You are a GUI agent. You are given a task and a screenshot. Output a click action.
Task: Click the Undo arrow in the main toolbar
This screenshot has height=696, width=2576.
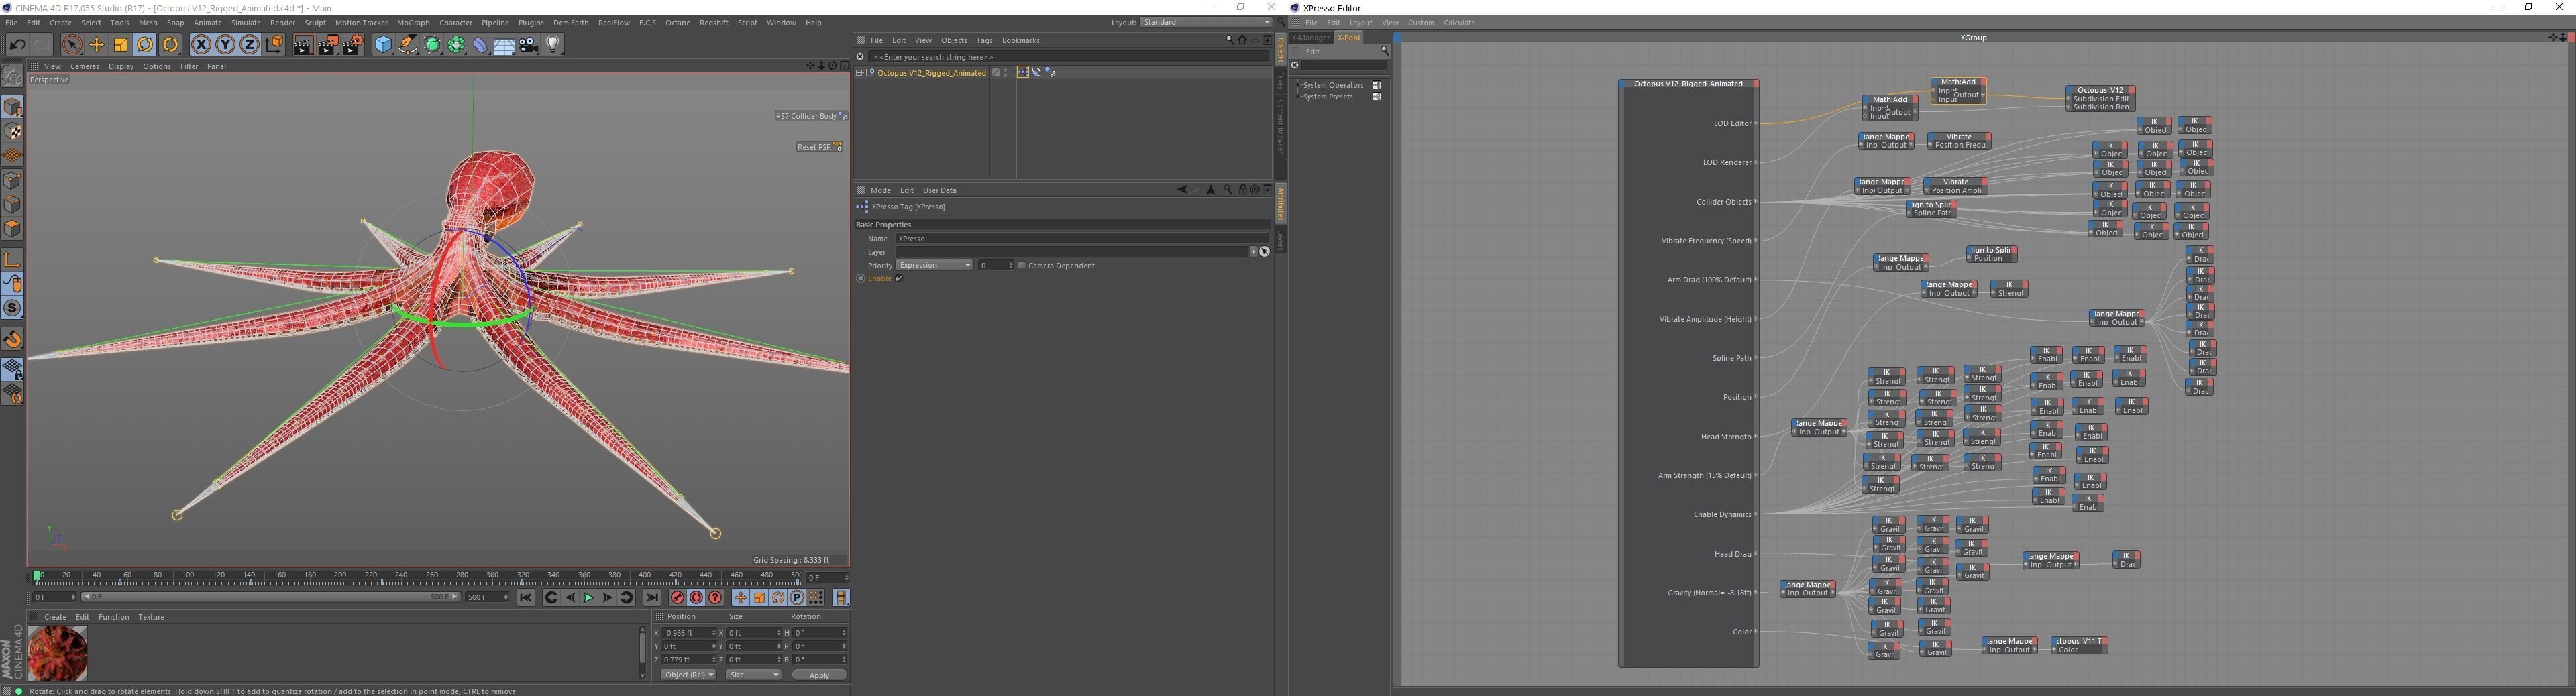click(x=17, y=44)
